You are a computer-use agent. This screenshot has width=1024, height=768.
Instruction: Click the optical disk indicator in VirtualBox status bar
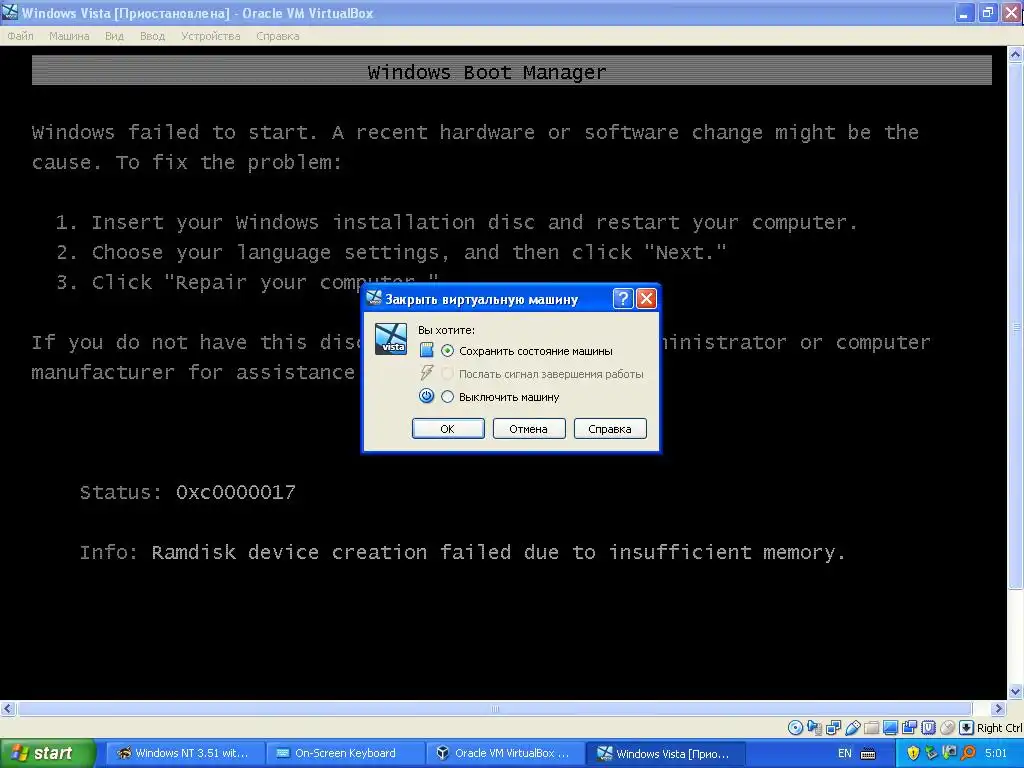795,728
